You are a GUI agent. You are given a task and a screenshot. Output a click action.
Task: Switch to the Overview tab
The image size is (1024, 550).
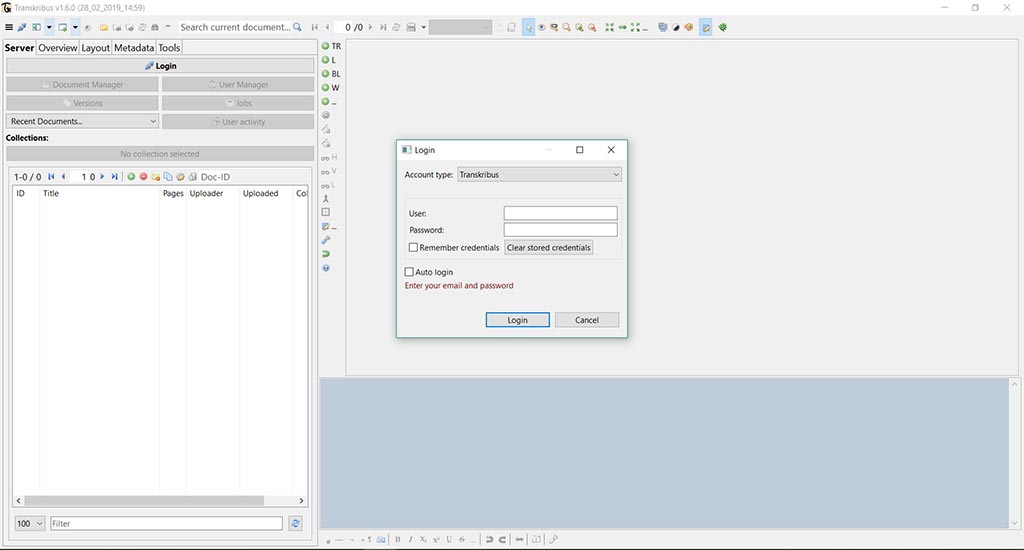57,48
